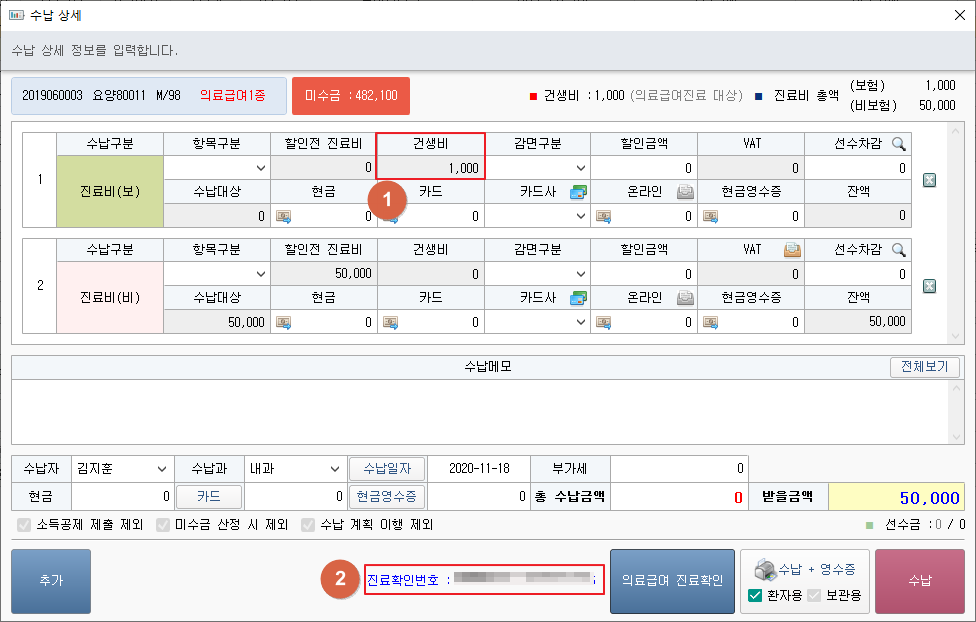Remove row 2 진료비(비) with the X icon
Viewport: 976px width, 622px height.
929,286
